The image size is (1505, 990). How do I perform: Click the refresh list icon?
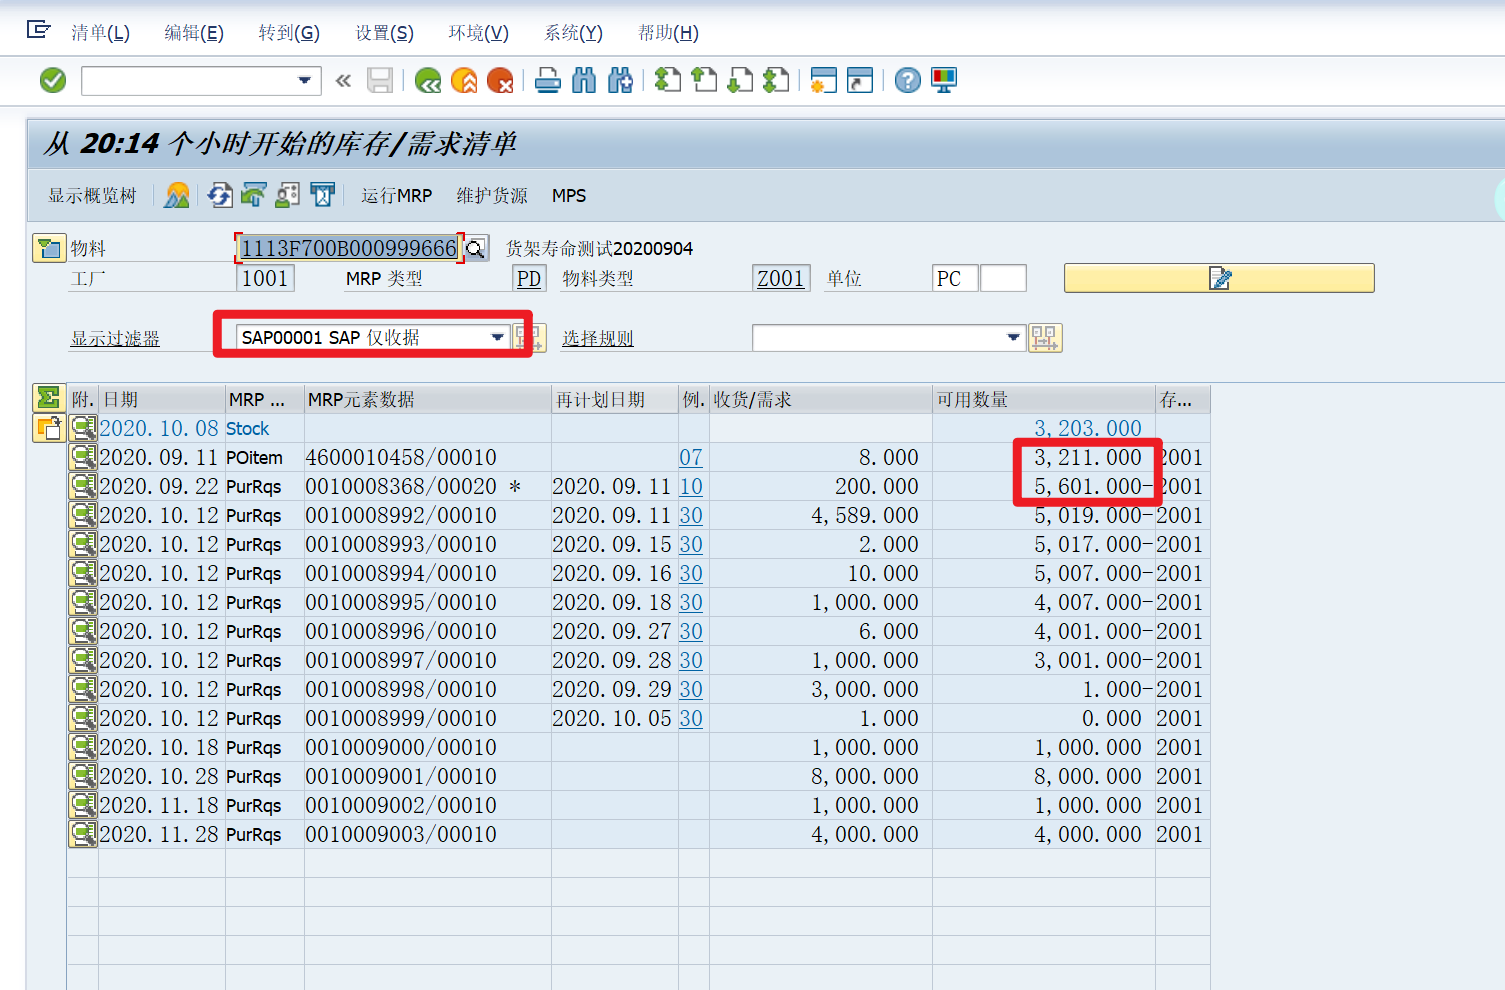(x=219, y=195)
